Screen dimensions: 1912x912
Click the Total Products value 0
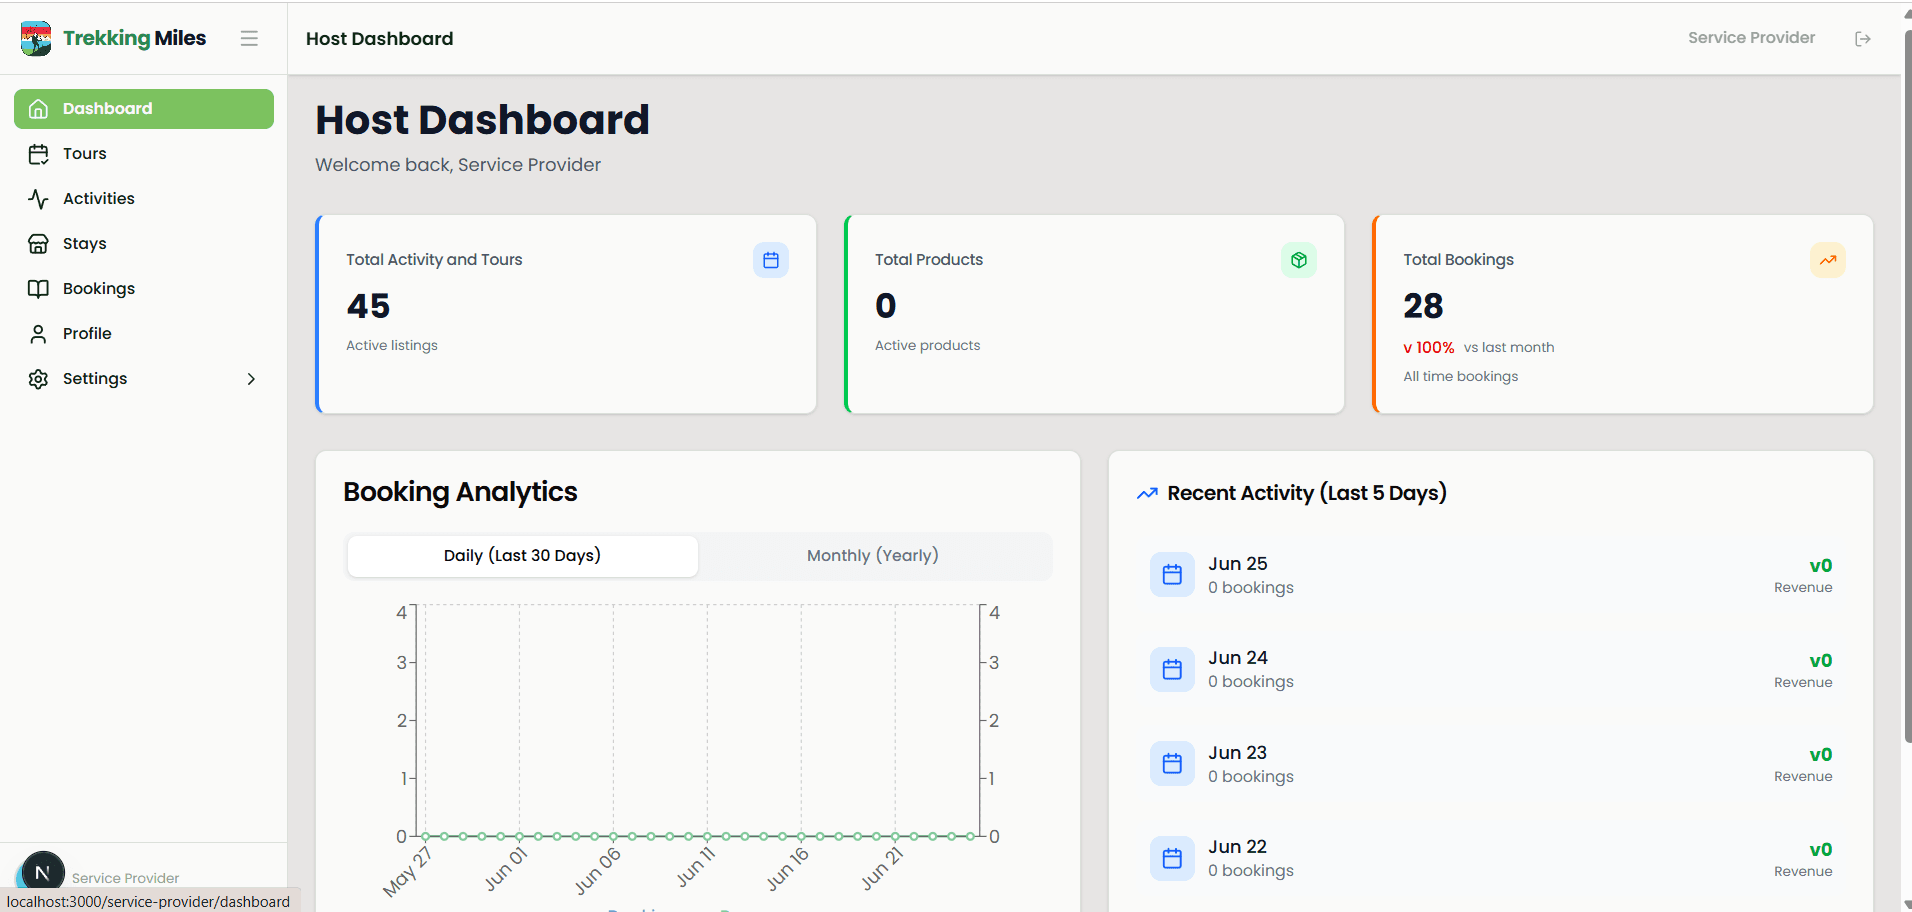(x=886, y=306)
